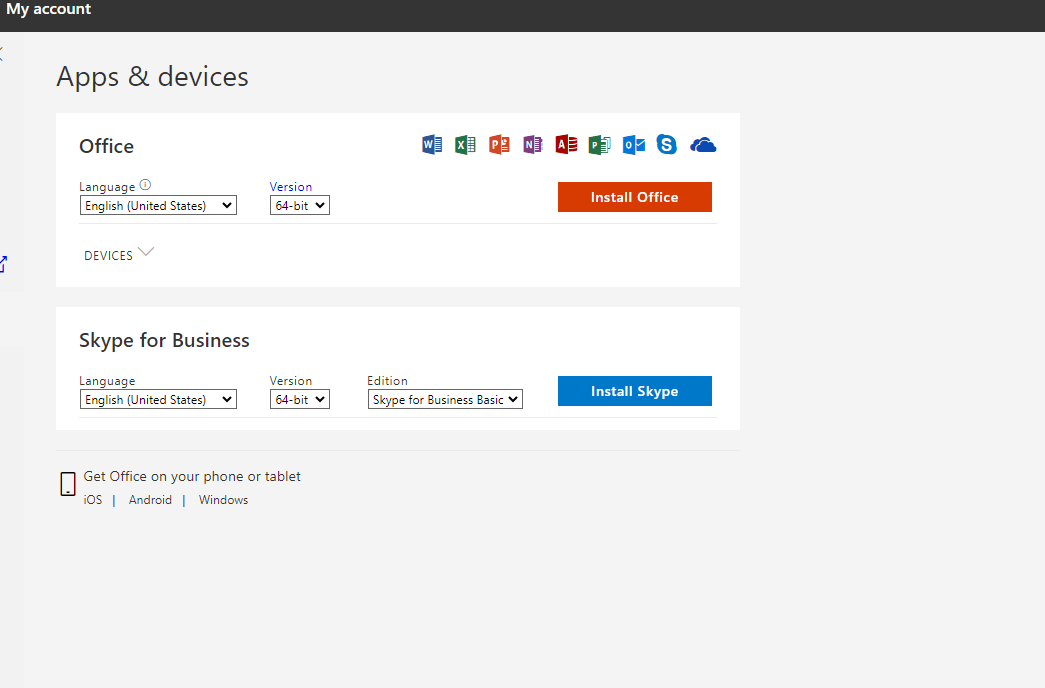The image size is (1045, 688).
Task: Click the Word app icon
Action: [x=431, y=144]
